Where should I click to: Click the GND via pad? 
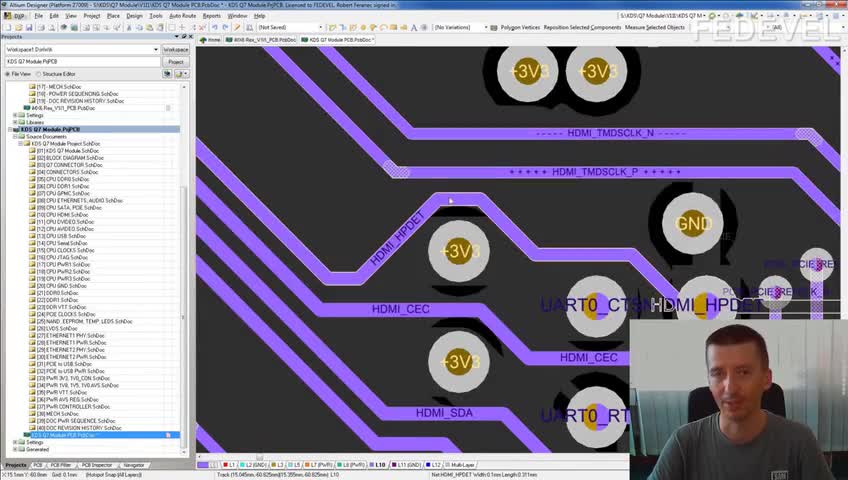click(x=692, y=223)
